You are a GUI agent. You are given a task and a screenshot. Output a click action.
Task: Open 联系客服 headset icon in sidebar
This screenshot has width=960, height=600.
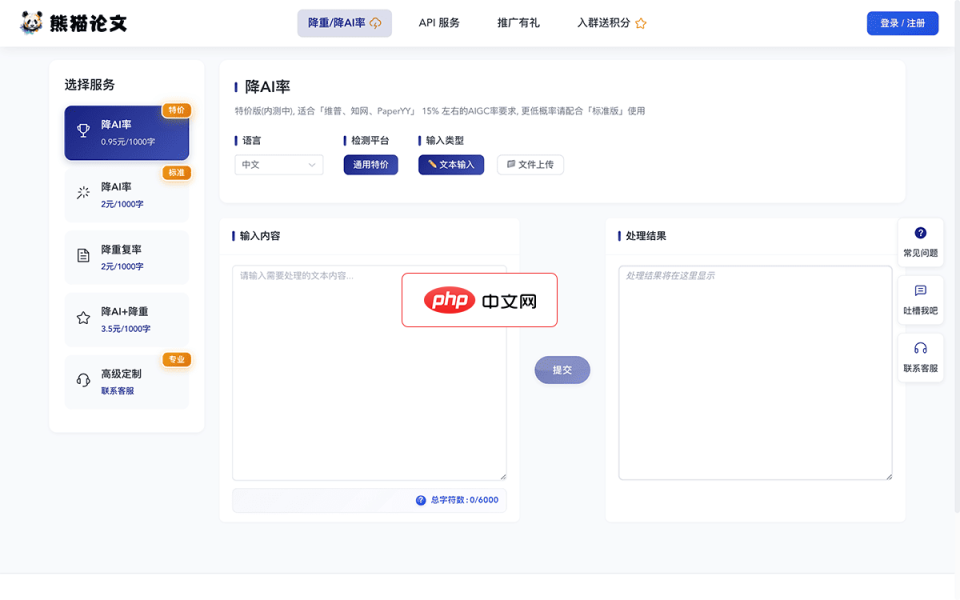click(920, 348)
